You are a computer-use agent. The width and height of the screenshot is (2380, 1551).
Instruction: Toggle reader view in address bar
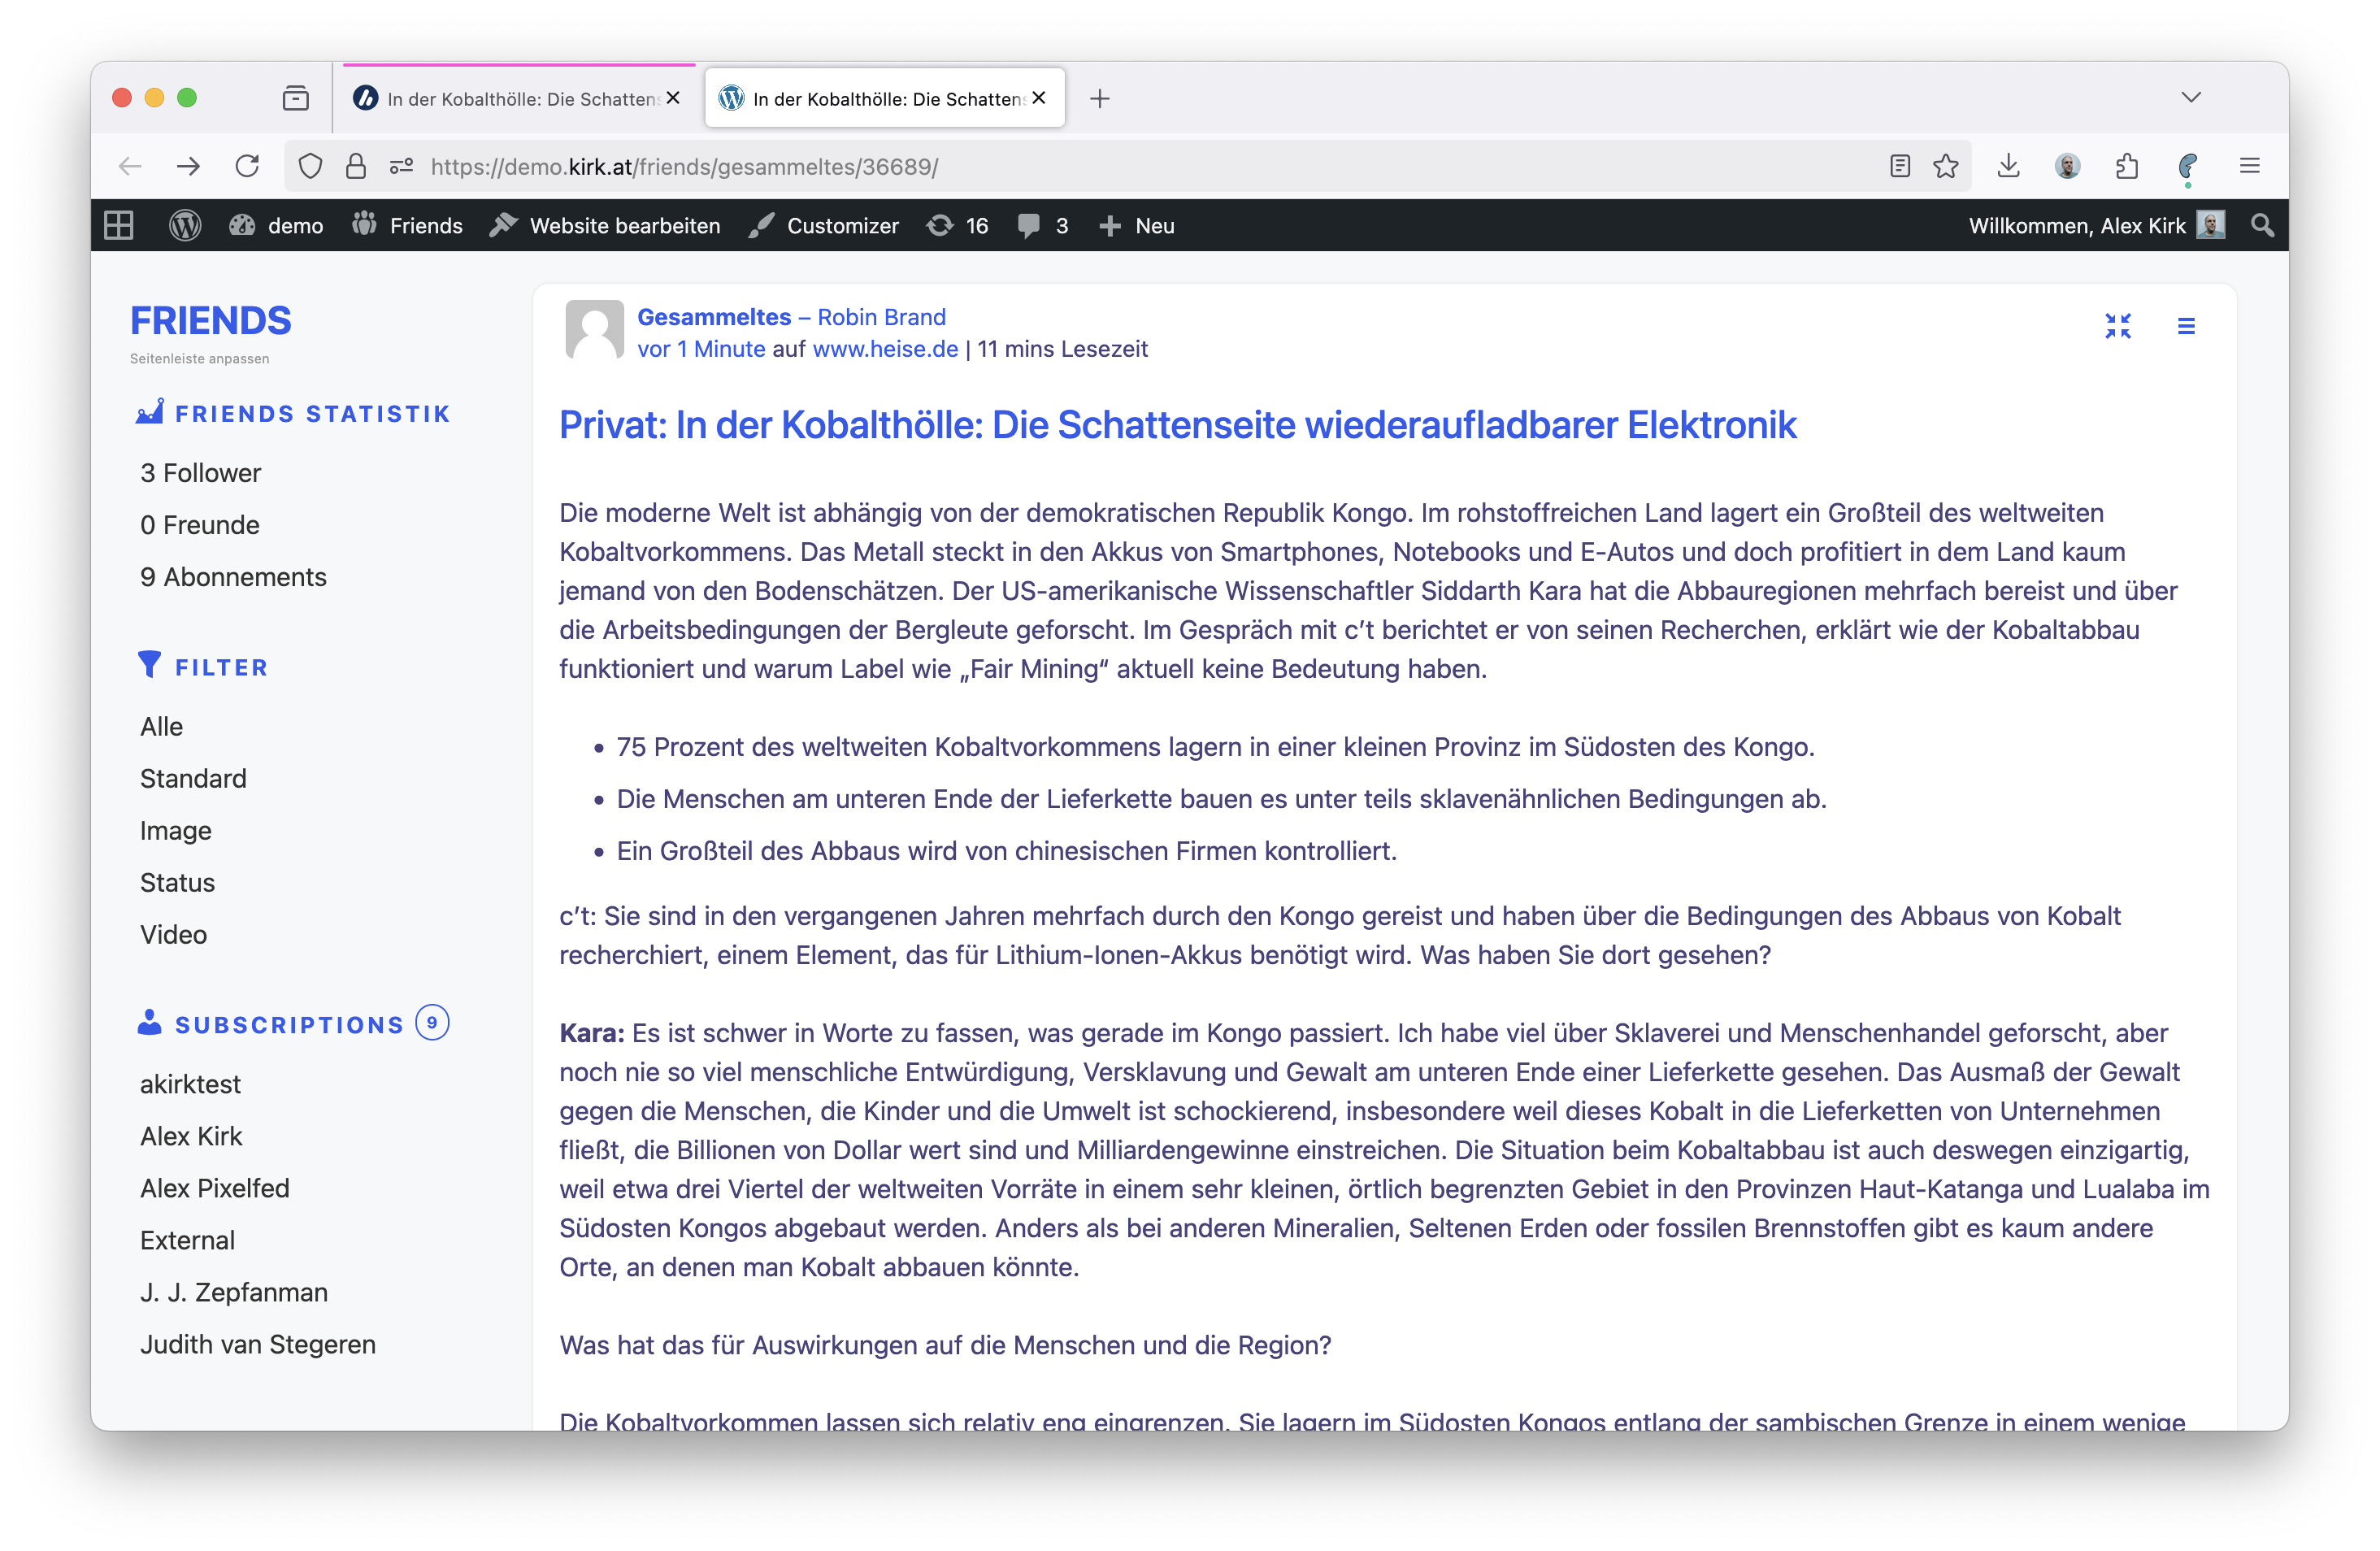point(1900,166)
